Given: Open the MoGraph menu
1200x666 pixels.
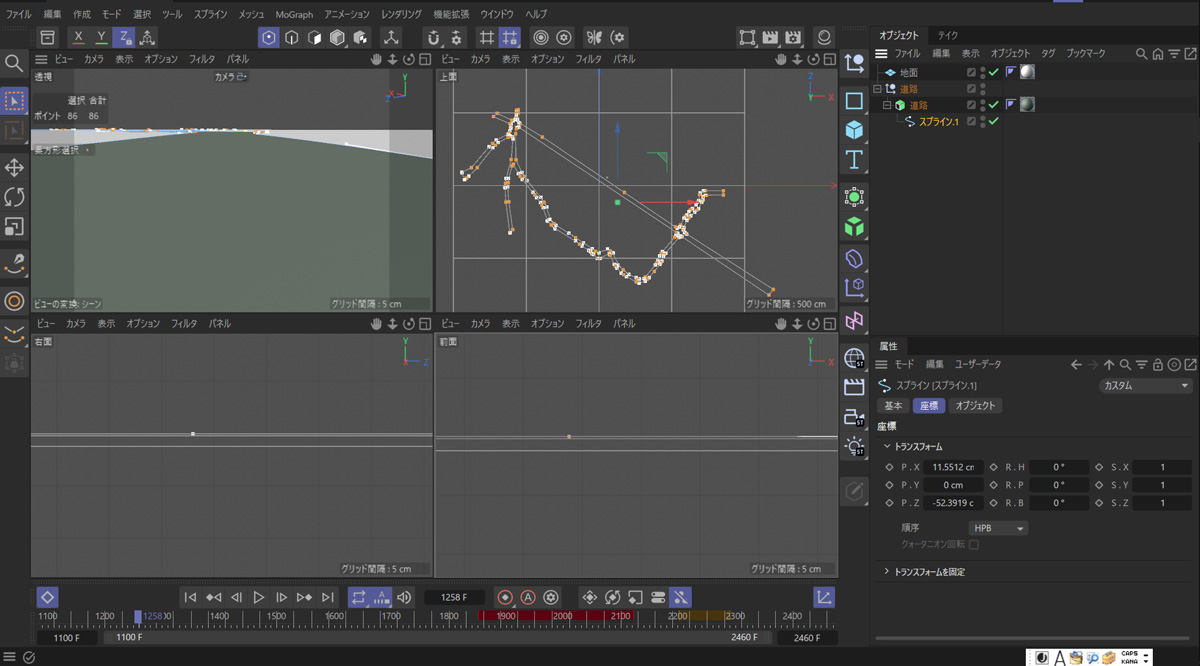Looking at the screenshot, I should [294, 15].
